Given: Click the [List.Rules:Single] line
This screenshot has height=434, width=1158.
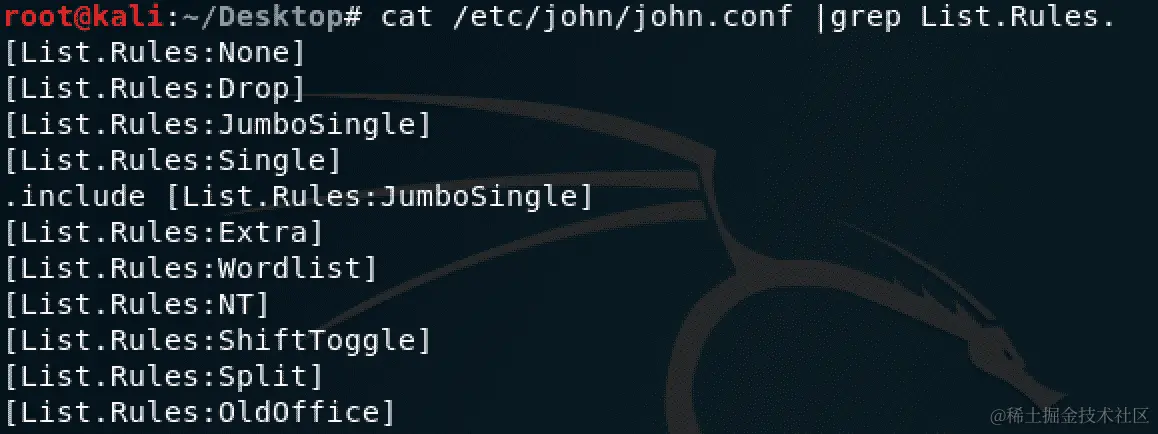Looking at the screenshot, I should [173, 160].
